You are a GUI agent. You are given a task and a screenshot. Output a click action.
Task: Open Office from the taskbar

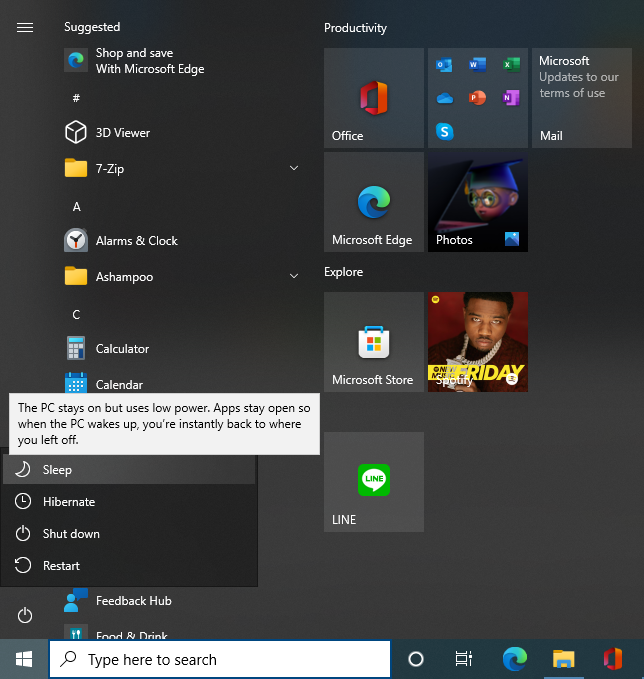pyautogui.click(x=613, y=659)
